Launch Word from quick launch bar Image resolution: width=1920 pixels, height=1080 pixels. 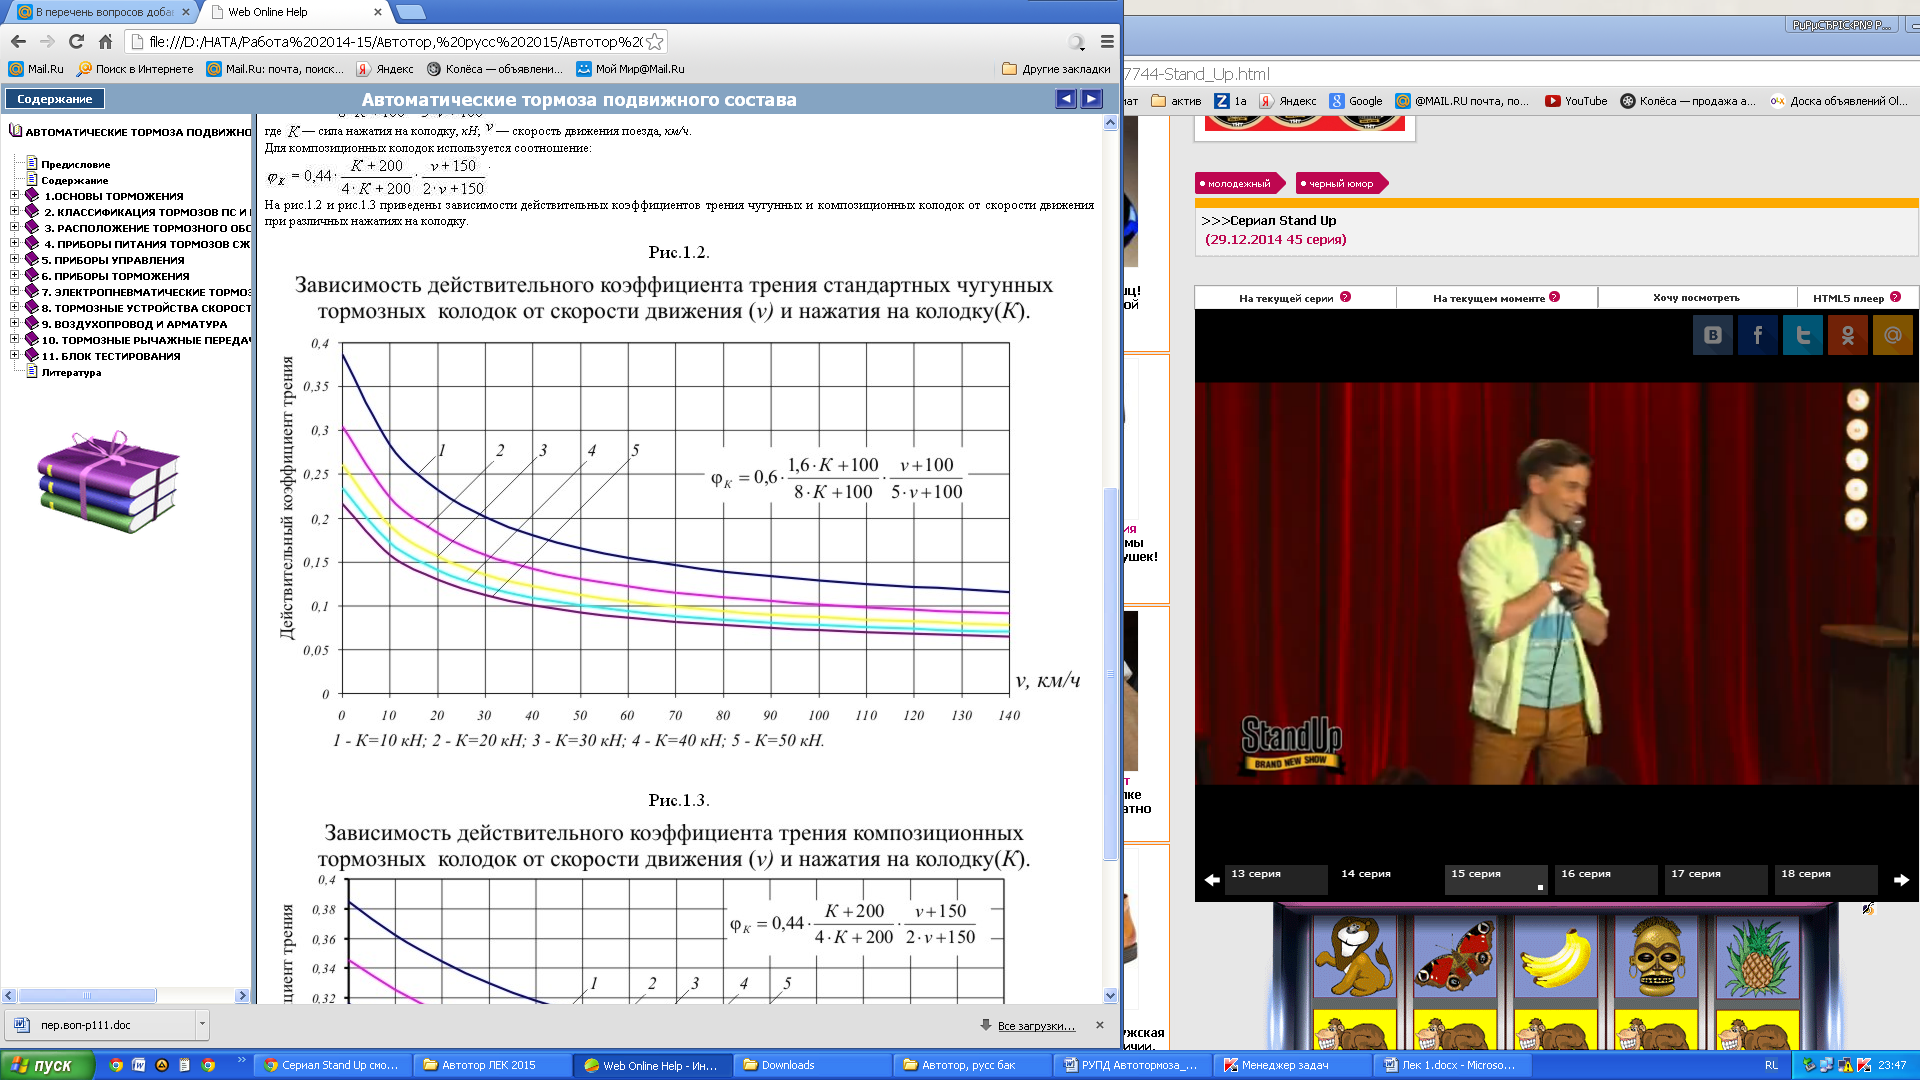tap(139, 1065)
